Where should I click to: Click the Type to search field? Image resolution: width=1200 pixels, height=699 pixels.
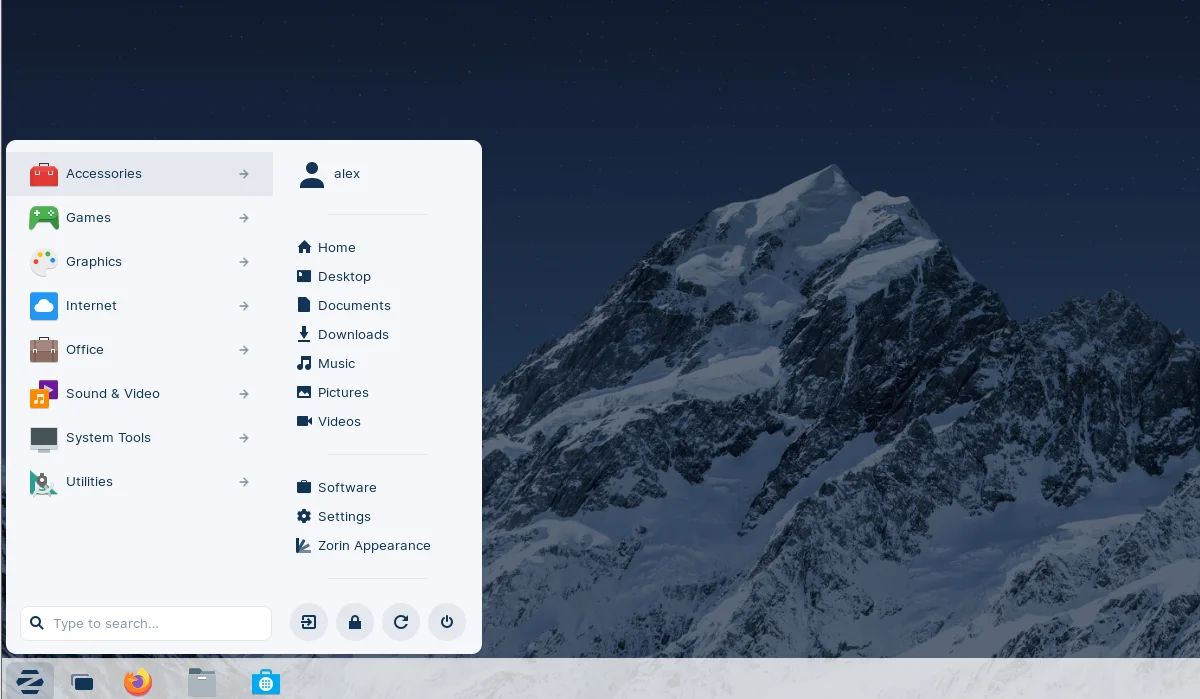pyautogui.click(x=146, y=623)
